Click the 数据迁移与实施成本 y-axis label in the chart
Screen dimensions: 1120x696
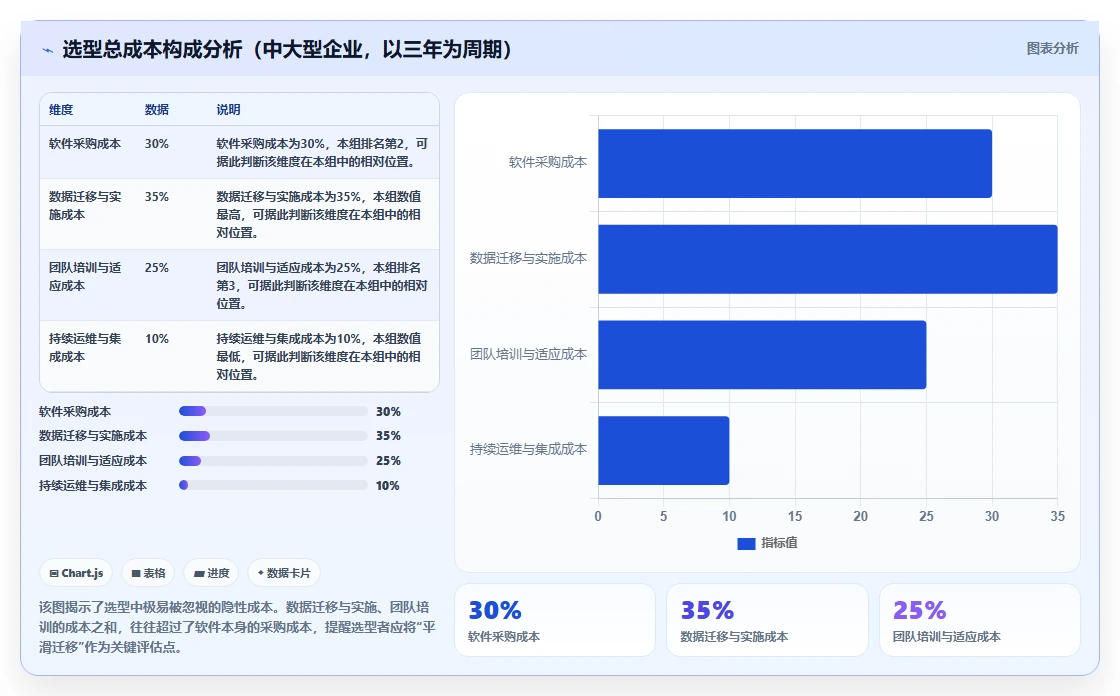pyautogui.click(x=529, y=259)
